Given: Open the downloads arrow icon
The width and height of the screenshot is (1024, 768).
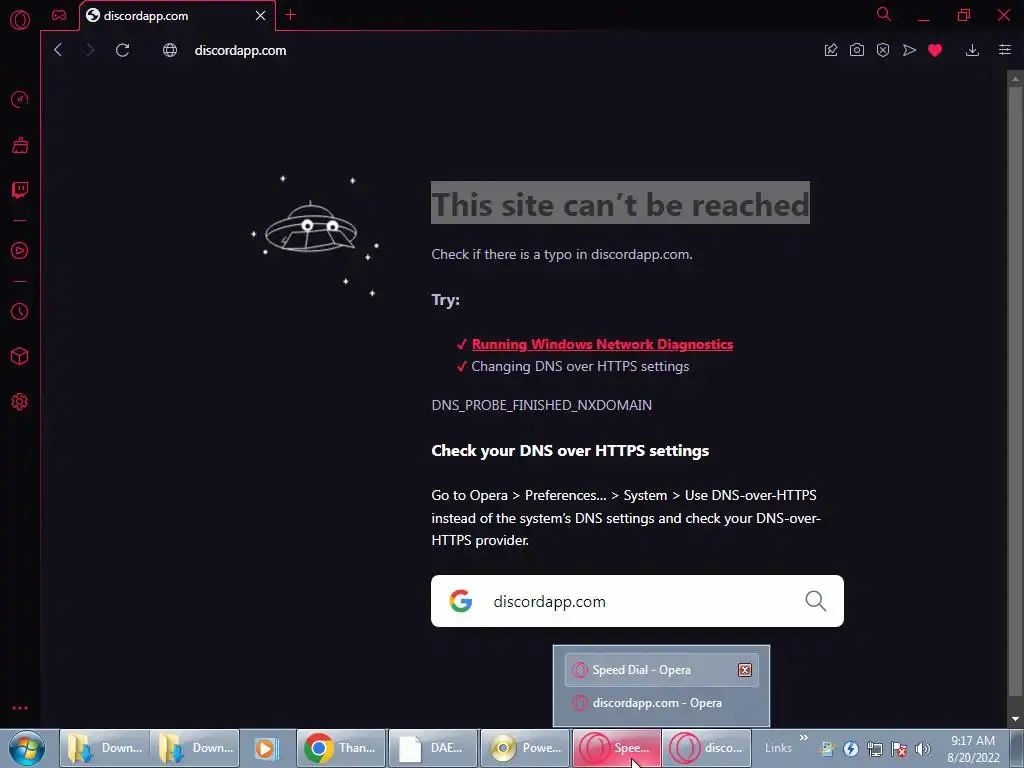Looking at the screenshot, I should pos(972,50).
